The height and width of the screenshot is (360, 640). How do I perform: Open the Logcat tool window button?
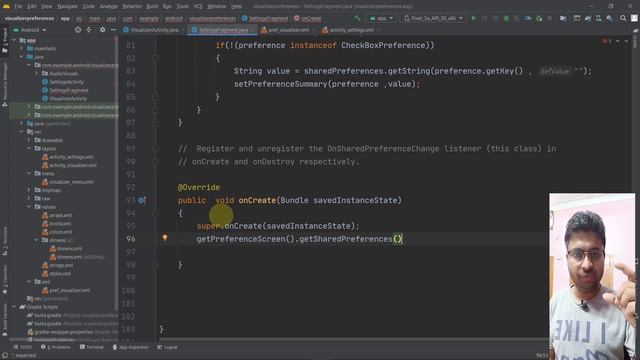click(167, 347)
